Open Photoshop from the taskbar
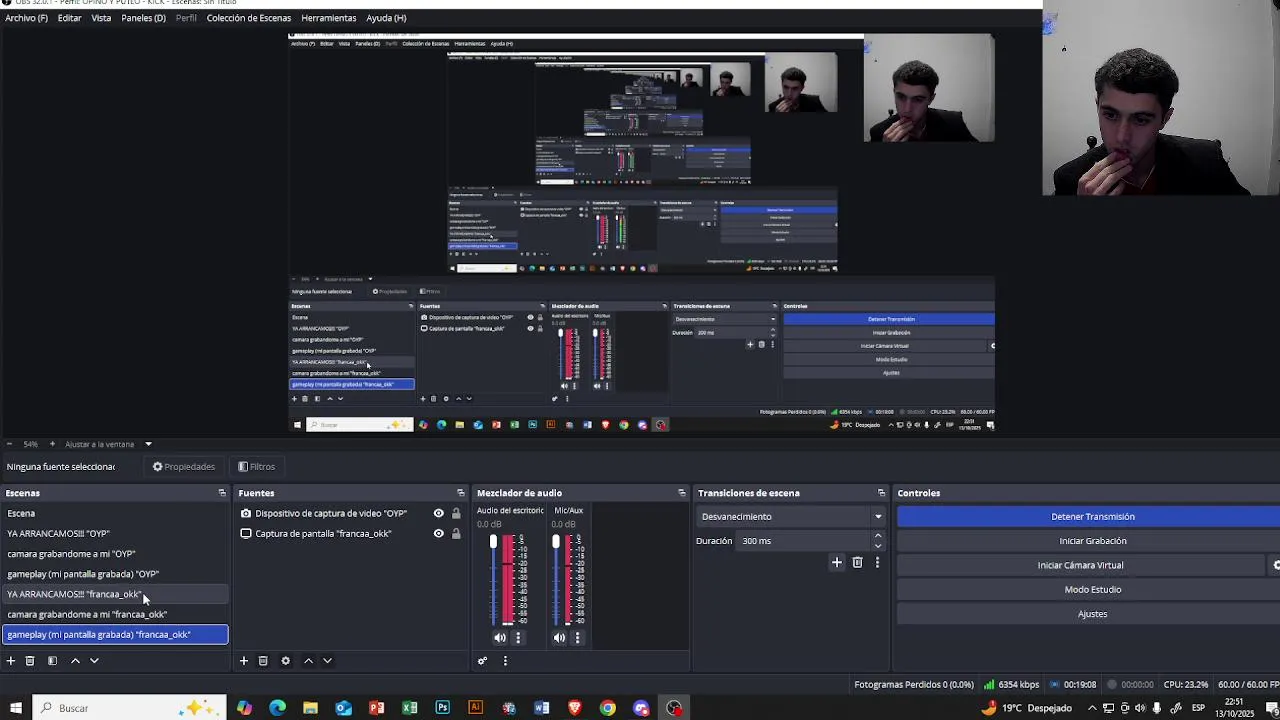Viewport: 1280px width, 720px height. pyautogui.click(x=442, y=708)
